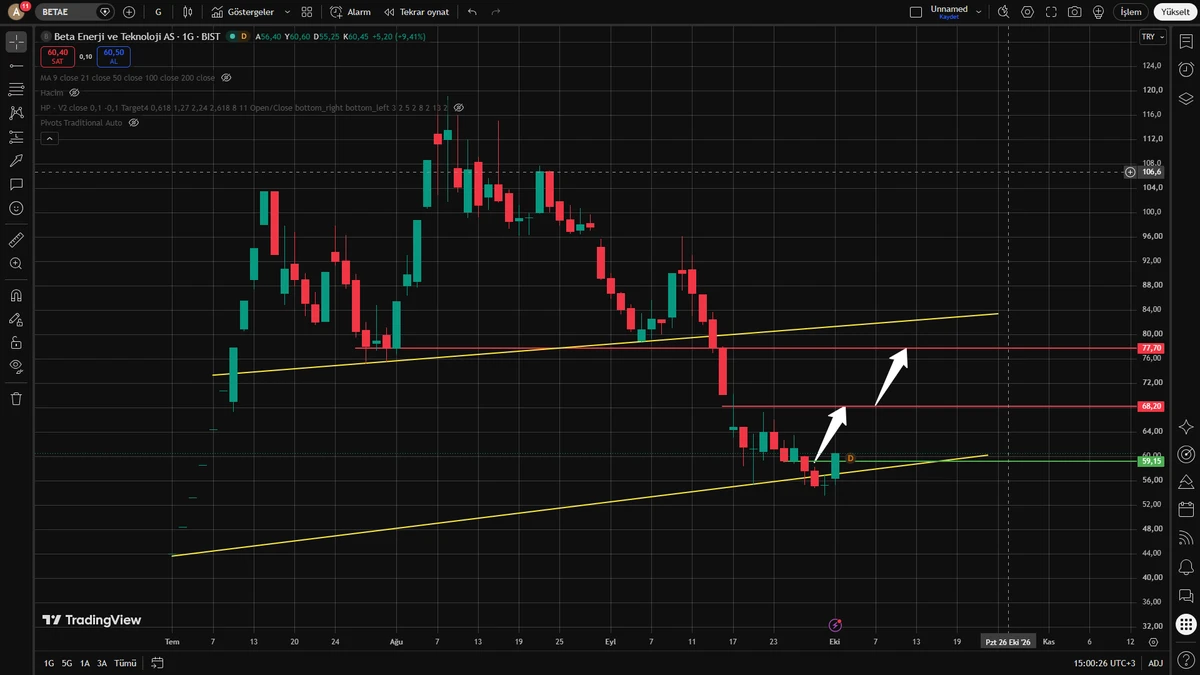Open the alerts panel in right sidebar
The width and height of the screenshot is (1200, 675).
1186,69
